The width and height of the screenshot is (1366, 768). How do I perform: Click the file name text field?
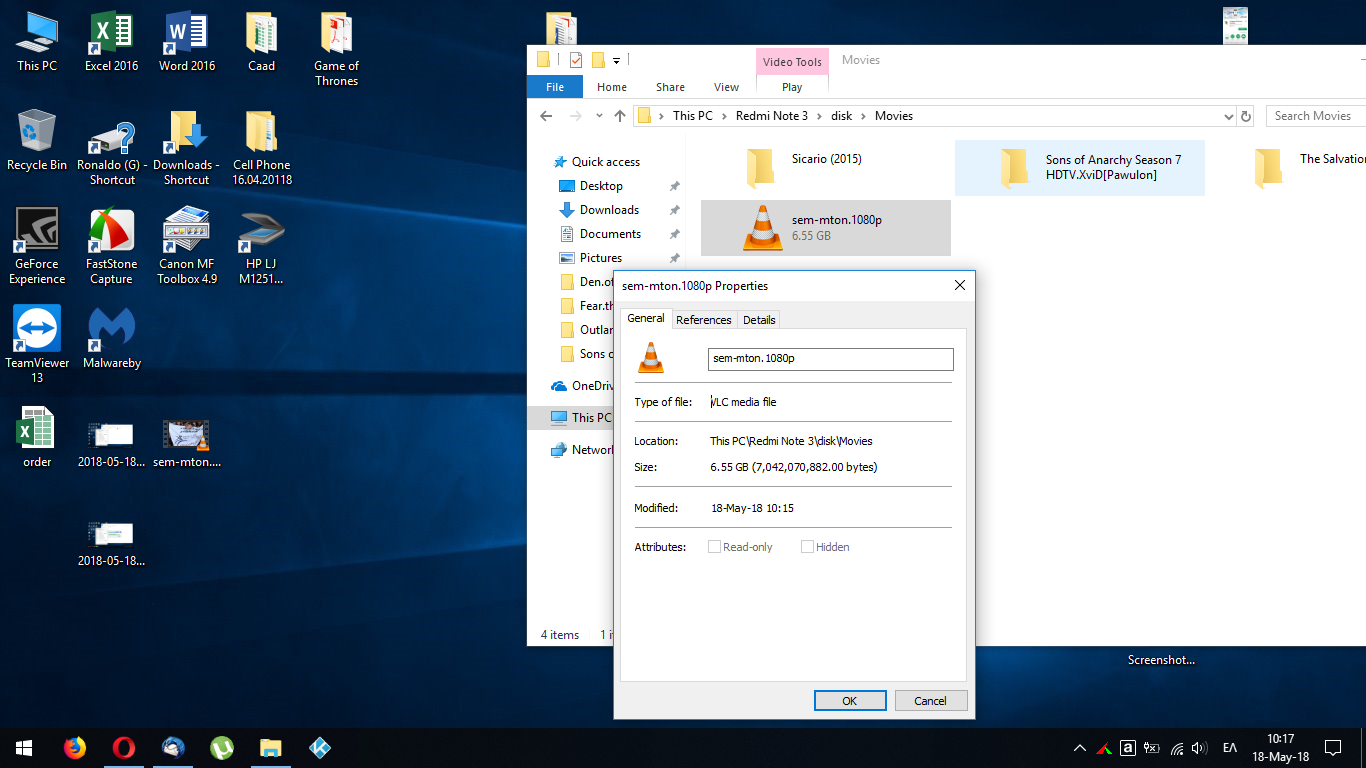(x=830, y=359)
